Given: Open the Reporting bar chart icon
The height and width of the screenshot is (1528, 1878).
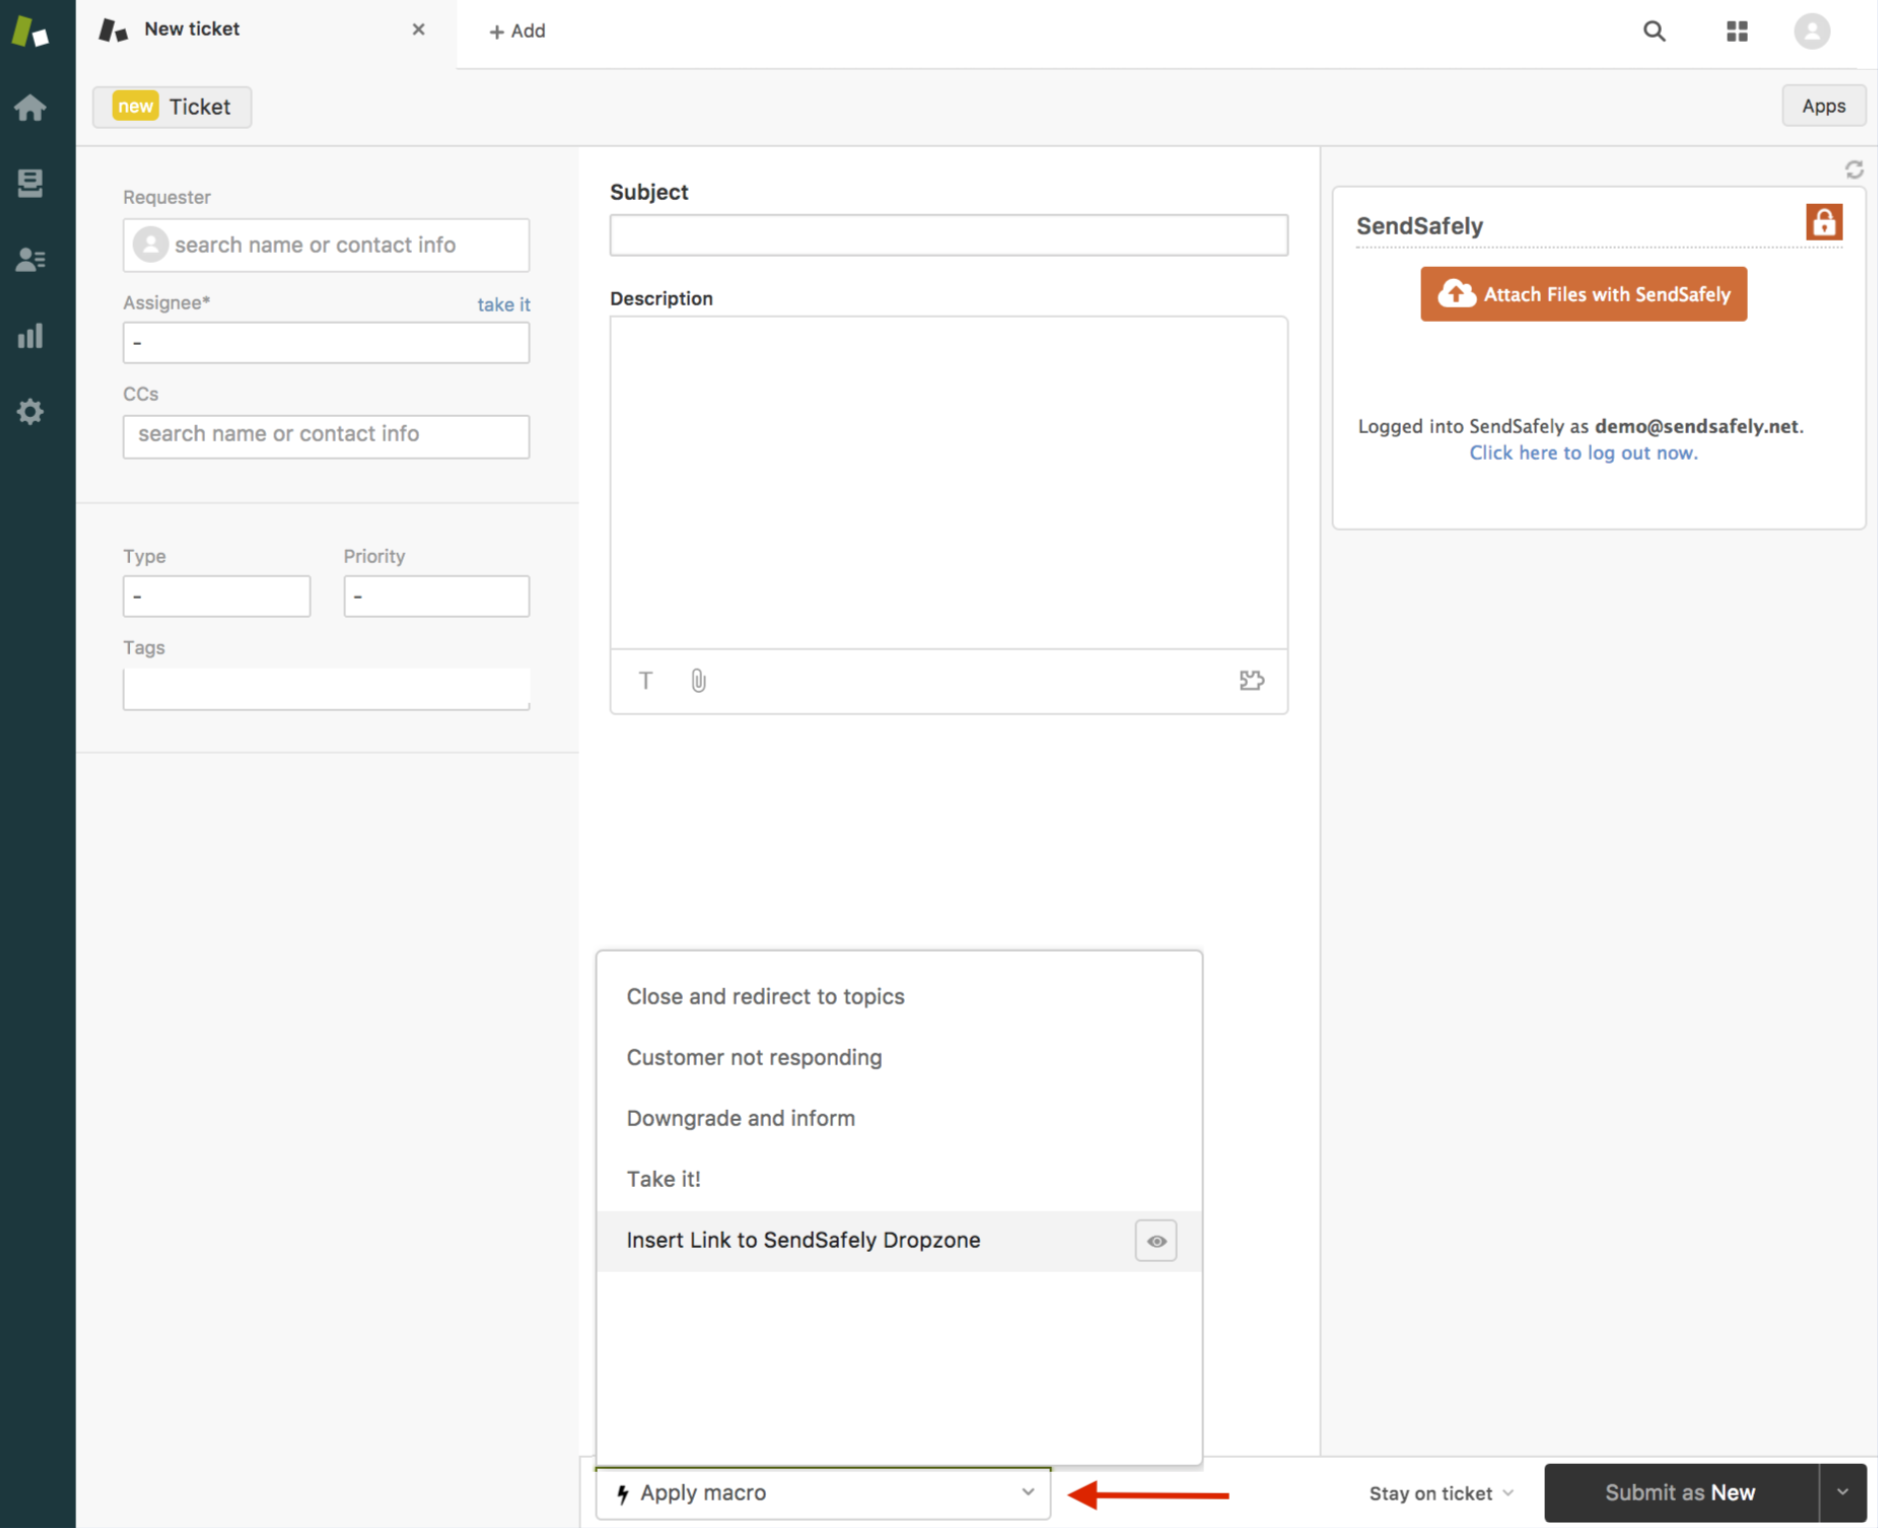Looking at the screenshot, I should 30,336.
